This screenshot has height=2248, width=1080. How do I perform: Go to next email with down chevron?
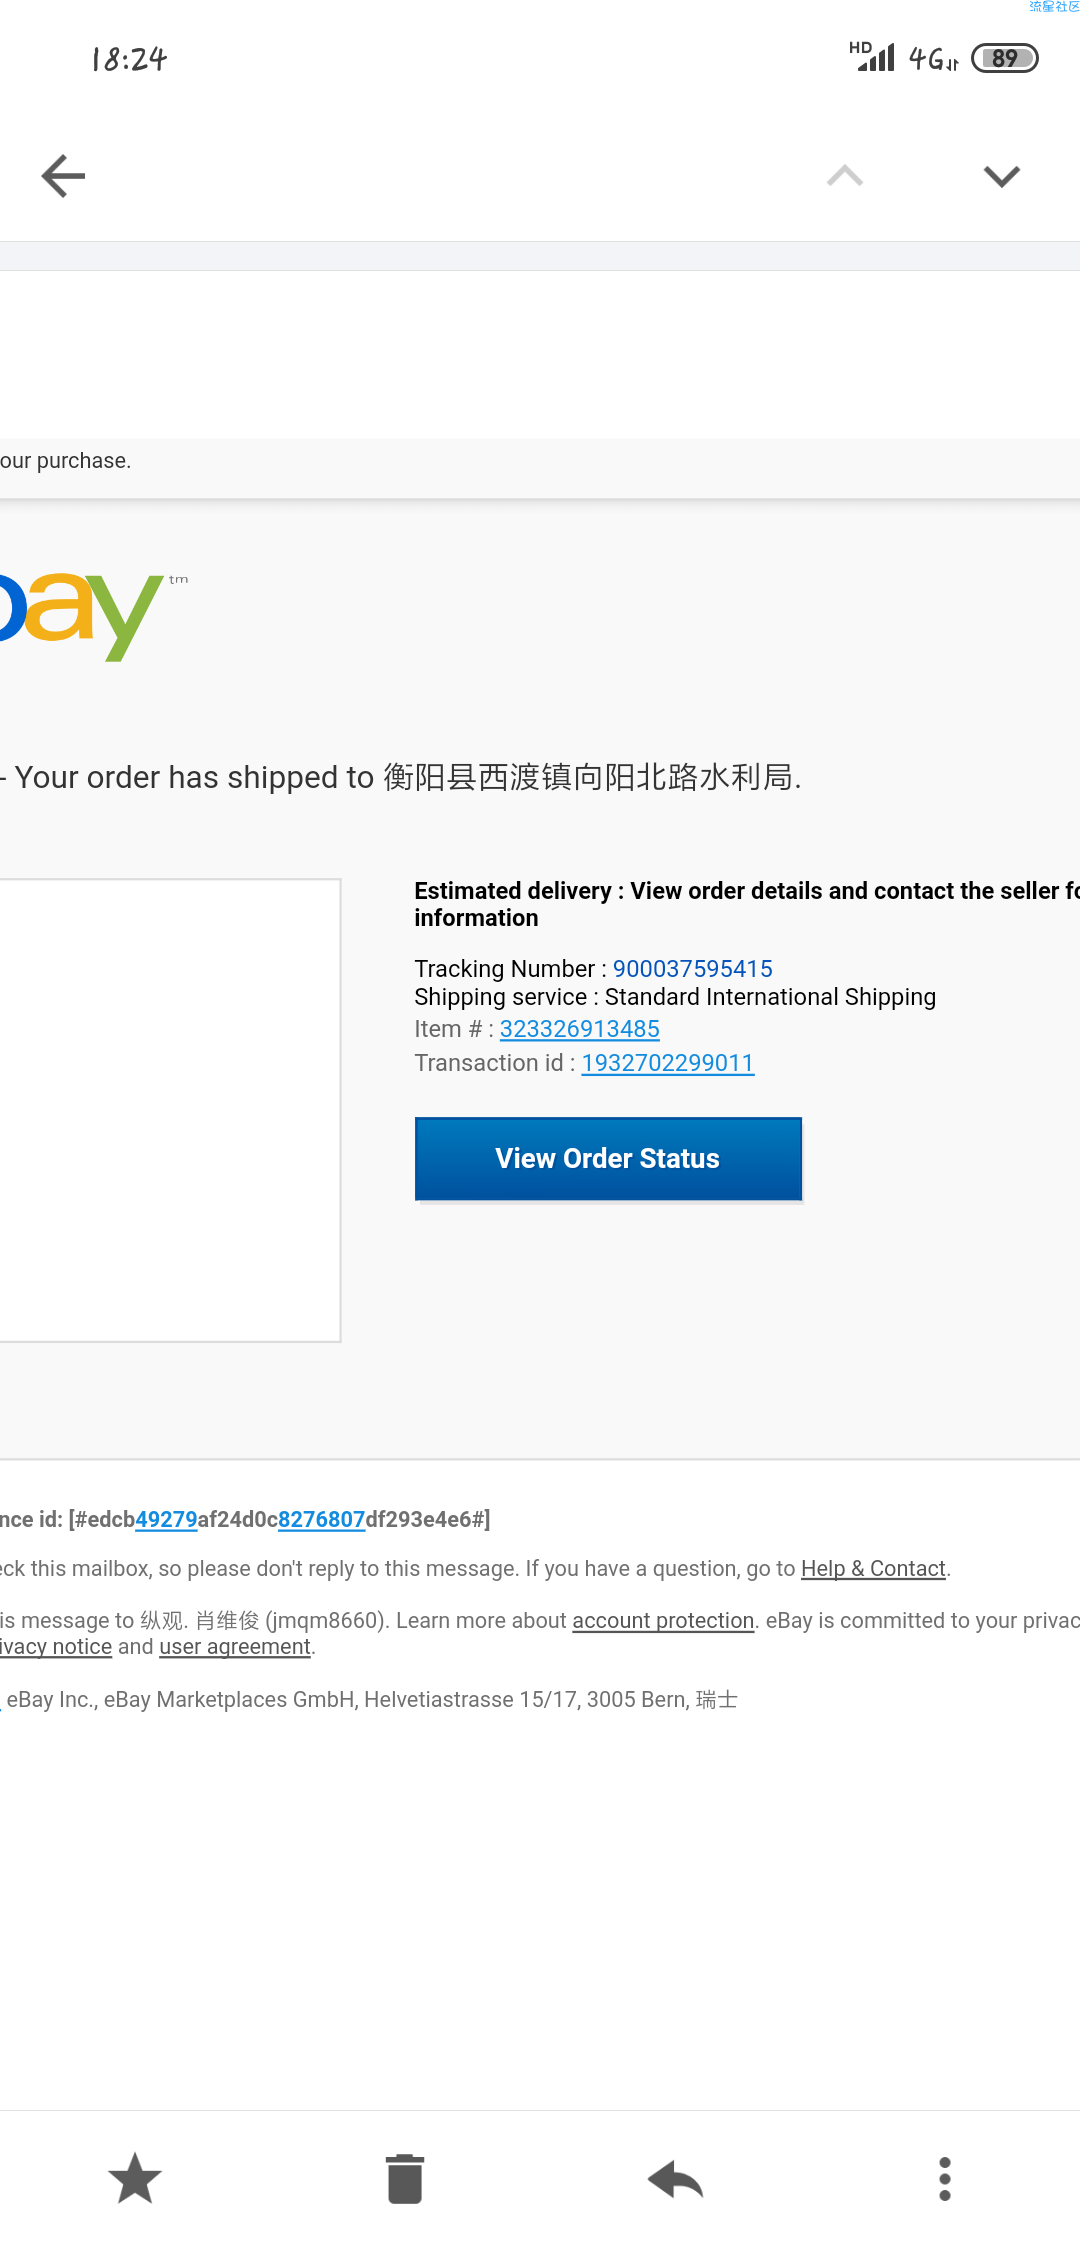(x=1001, y=177)
